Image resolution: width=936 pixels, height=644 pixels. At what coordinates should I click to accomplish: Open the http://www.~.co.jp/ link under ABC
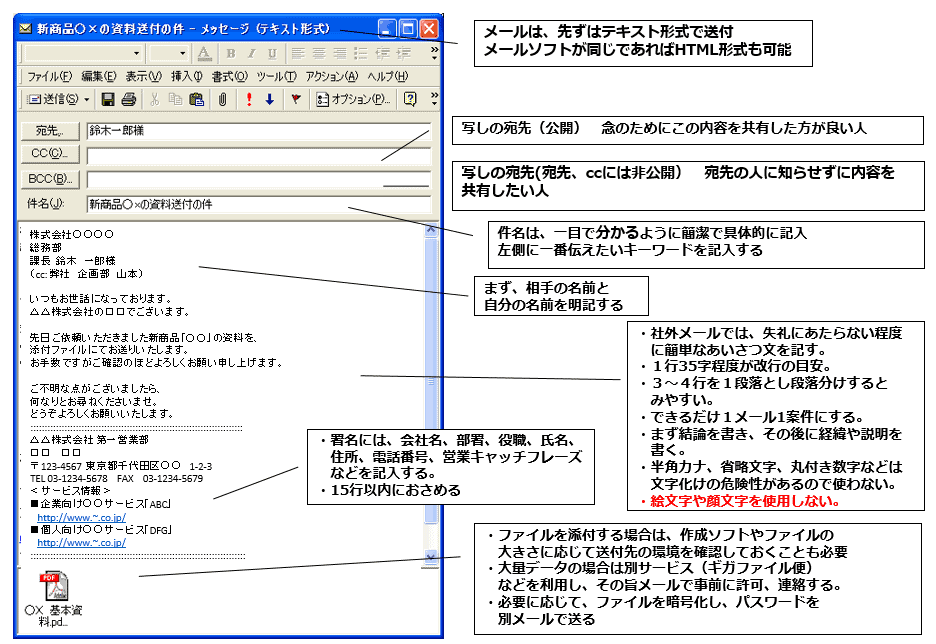(x=80, y=517)
